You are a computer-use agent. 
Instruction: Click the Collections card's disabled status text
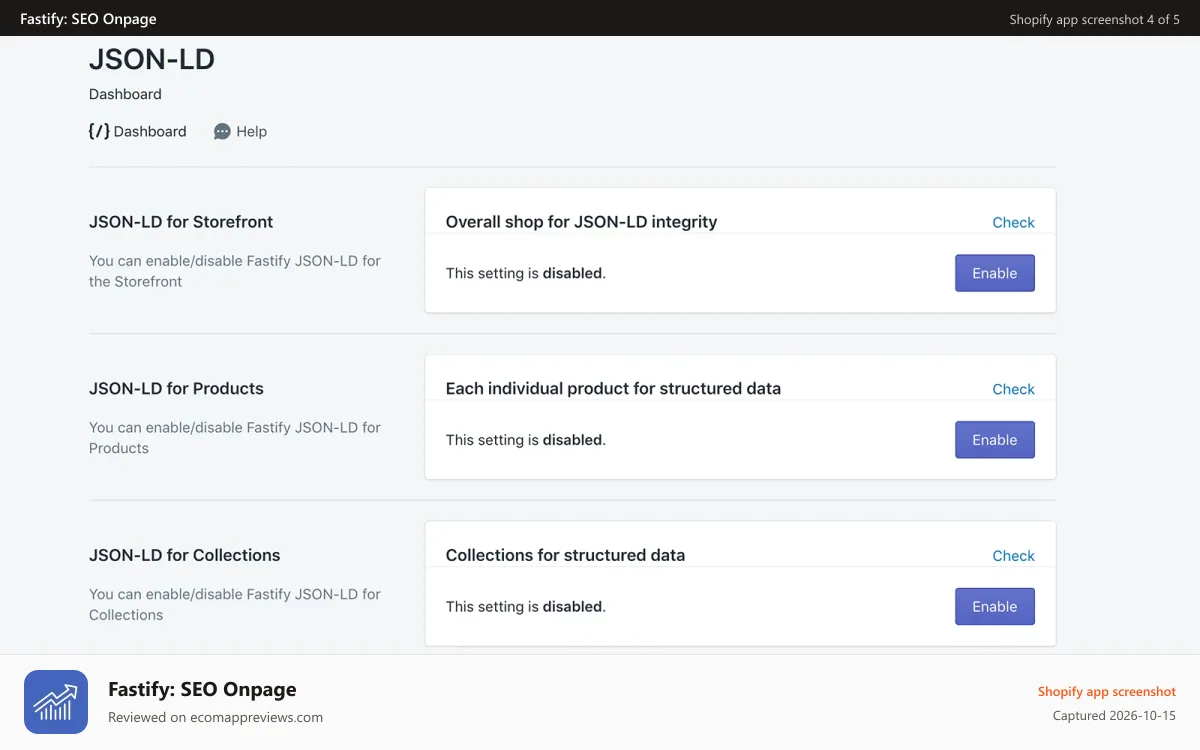[526, 606]
